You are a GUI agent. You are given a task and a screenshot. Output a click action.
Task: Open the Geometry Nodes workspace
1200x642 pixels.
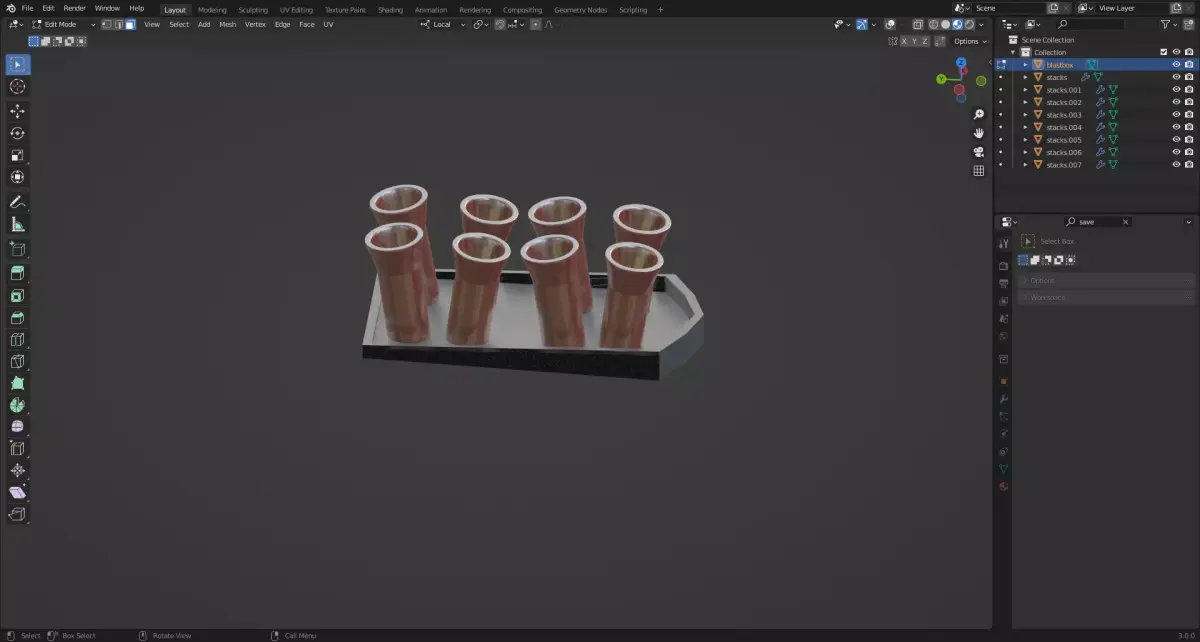click(x=580, y=9)
